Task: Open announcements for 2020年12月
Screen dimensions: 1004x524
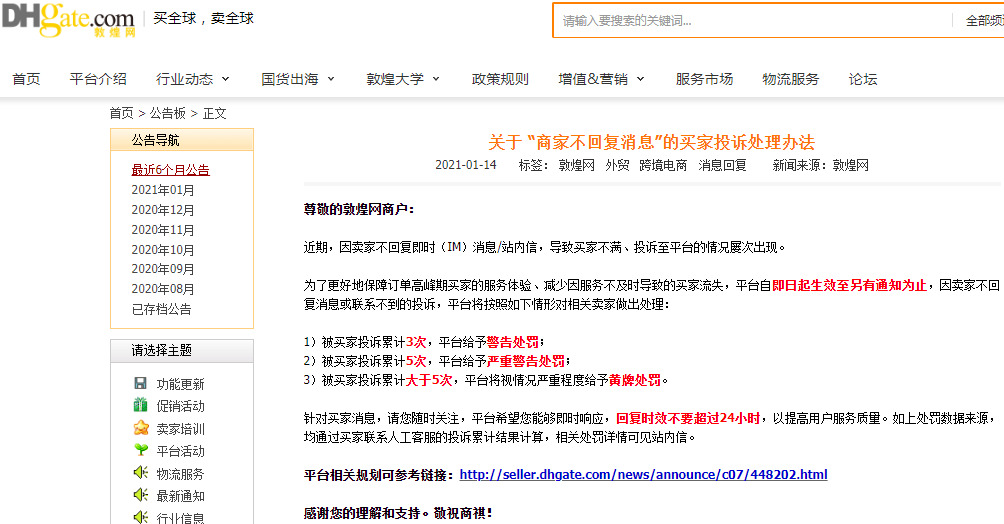Action: [x=163, y=209]
